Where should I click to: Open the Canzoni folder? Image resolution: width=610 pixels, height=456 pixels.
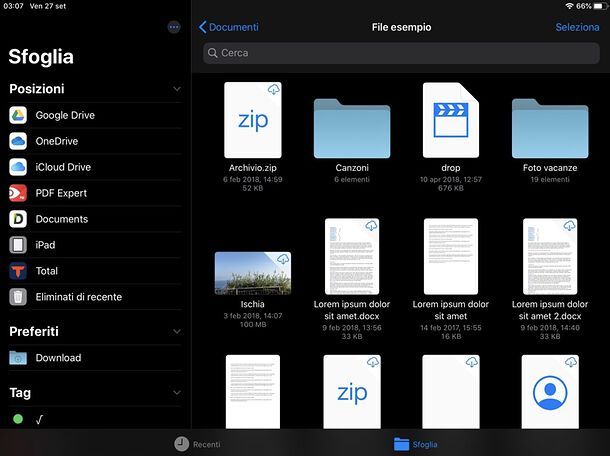pyautogui.click(x=352, y=128)
